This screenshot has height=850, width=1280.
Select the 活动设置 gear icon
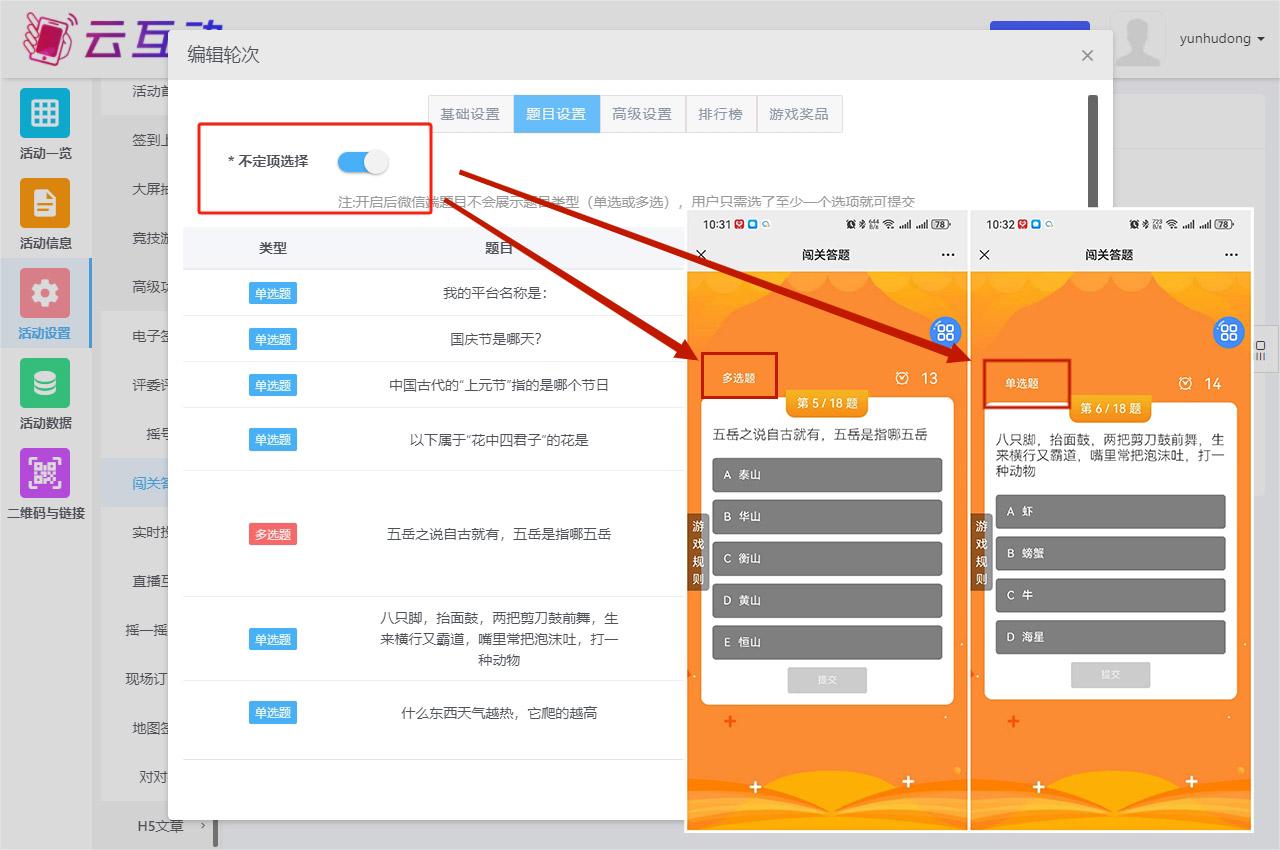(x=45, y=293)
